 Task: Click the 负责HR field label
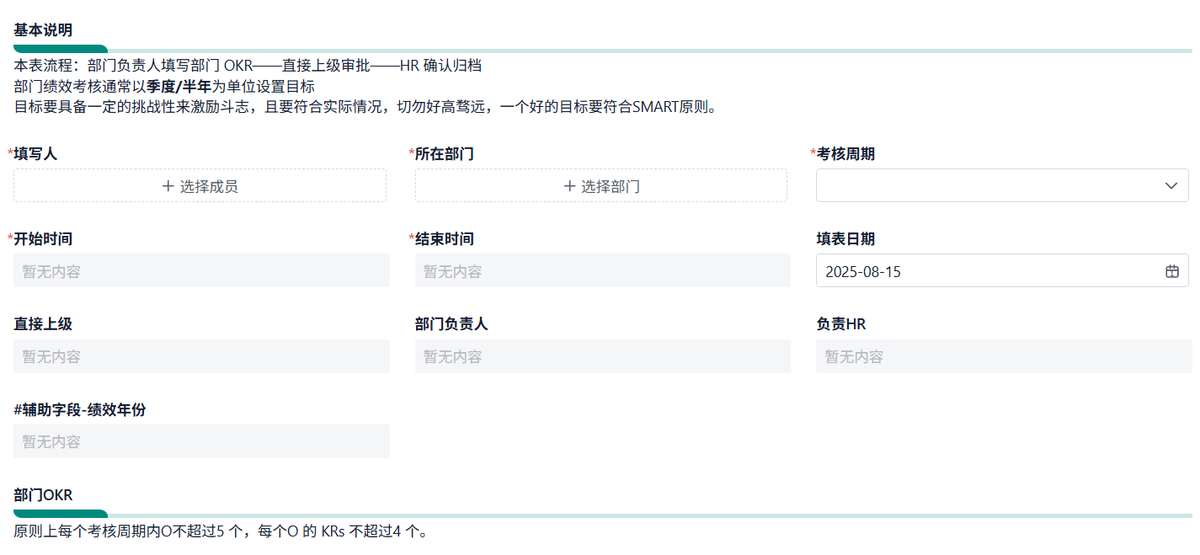841,324
